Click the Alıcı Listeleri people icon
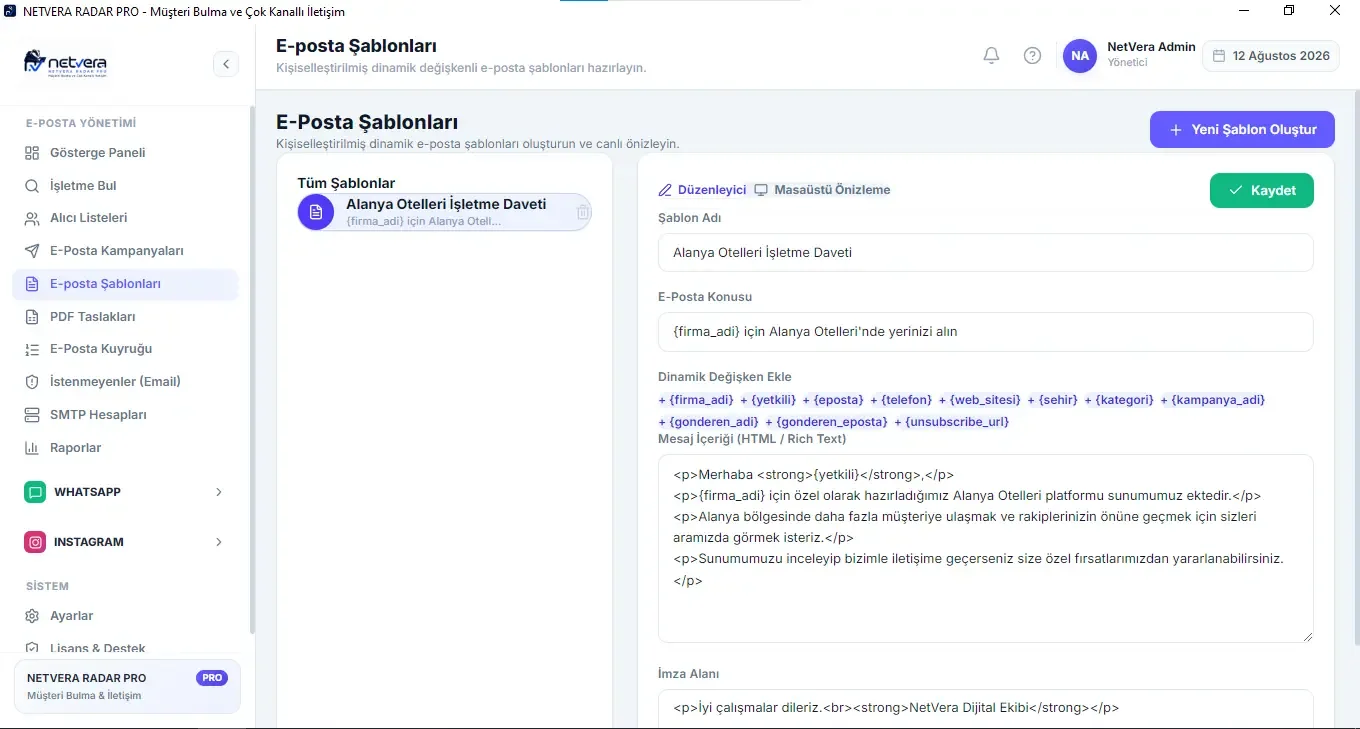1360x729 pixels. (x=32, y=218)
